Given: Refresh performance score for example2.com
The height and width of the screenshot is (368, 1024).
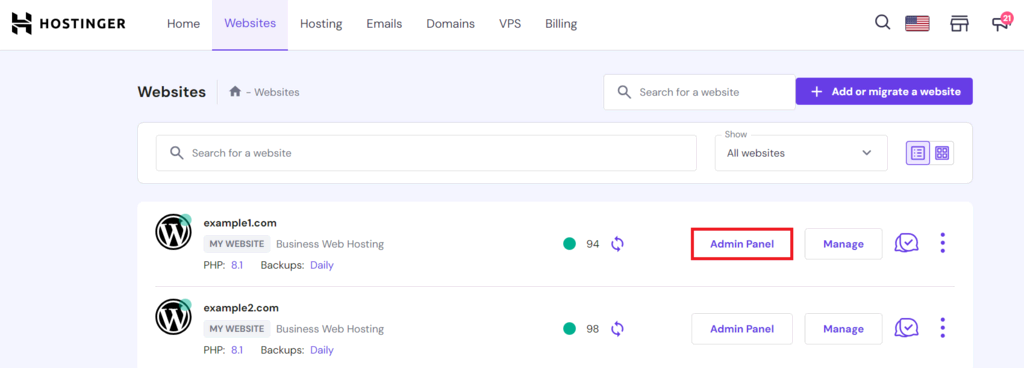Looking at the screenshot, I should [618, 329].
